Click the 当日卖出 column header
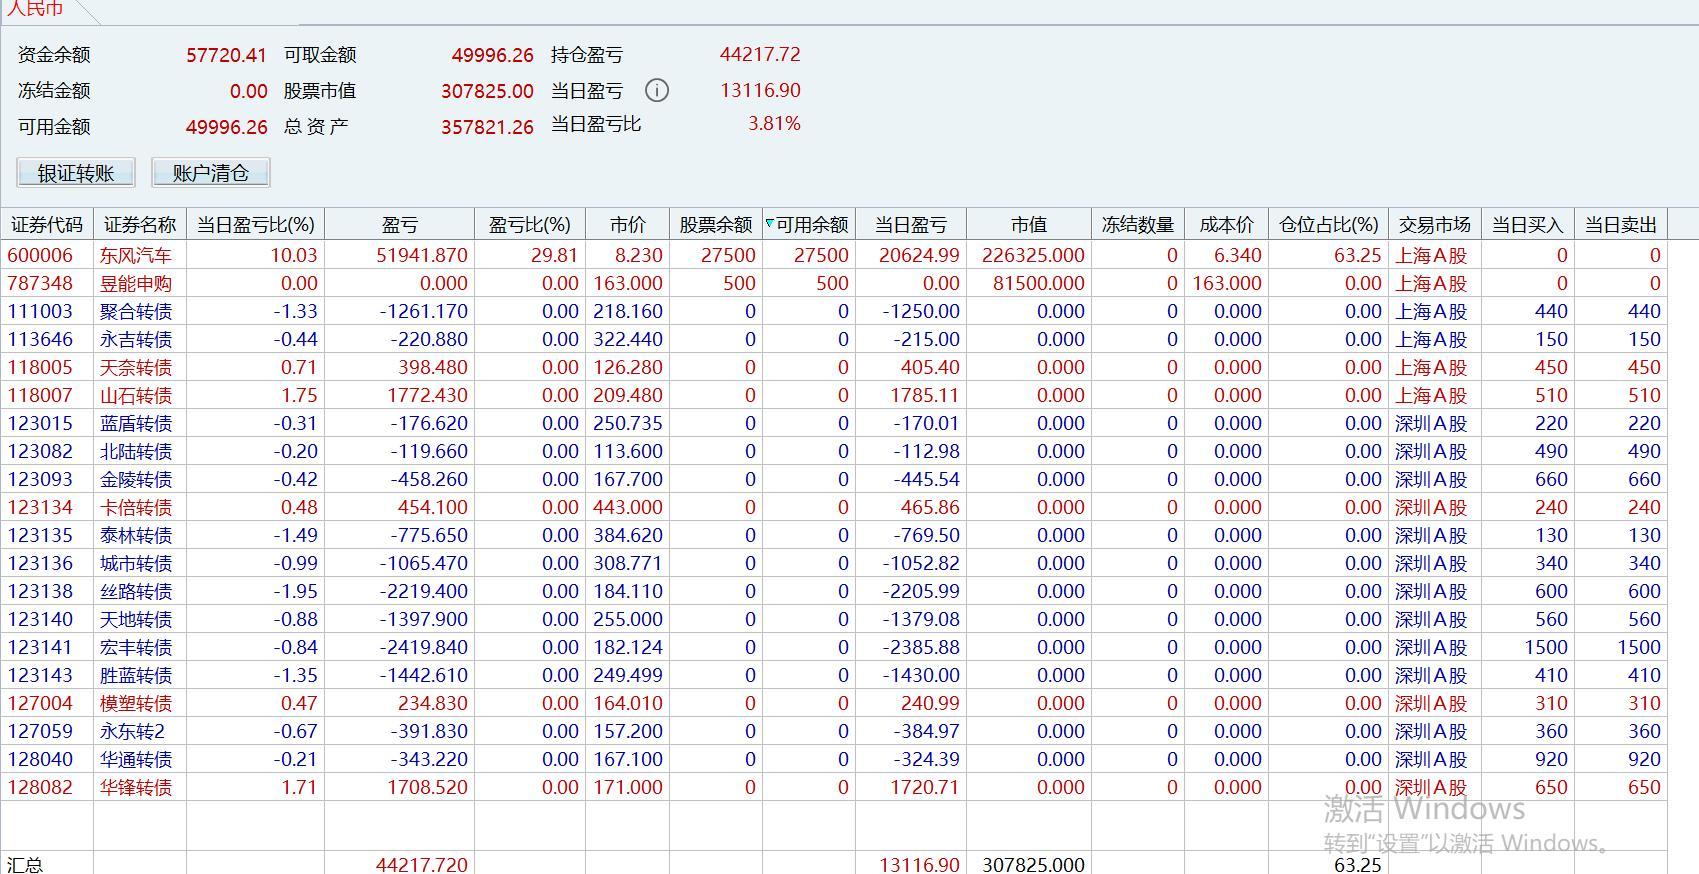This screenshot has width=1699, height=874. (x=1621, y=225)
